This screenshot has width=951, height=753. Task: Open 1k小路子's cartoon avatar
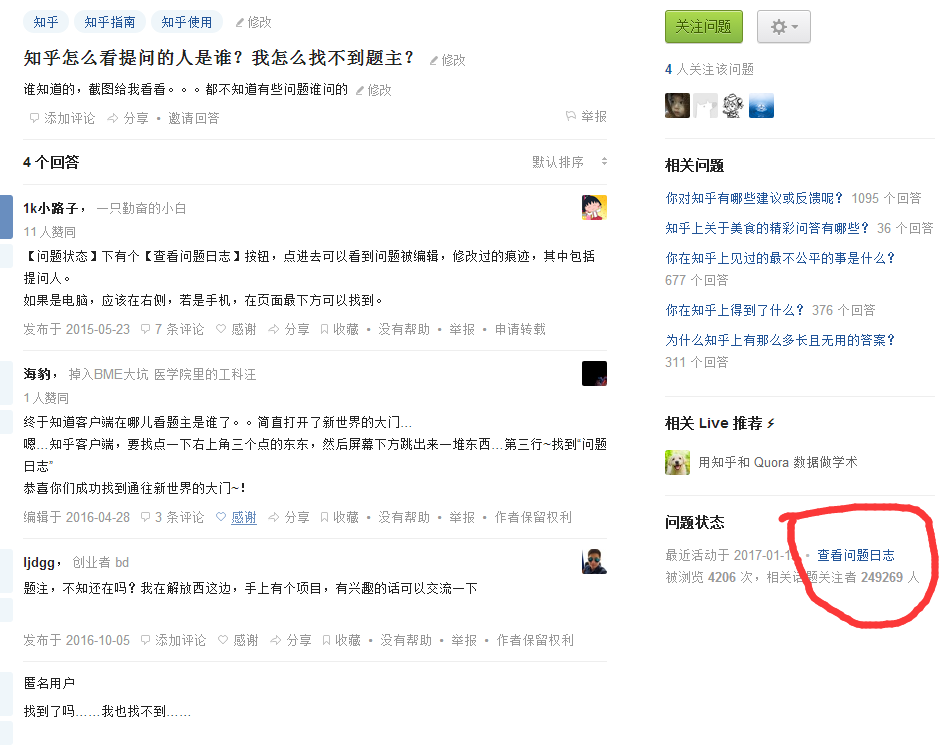pyautogui.click(x=594, y=207)
